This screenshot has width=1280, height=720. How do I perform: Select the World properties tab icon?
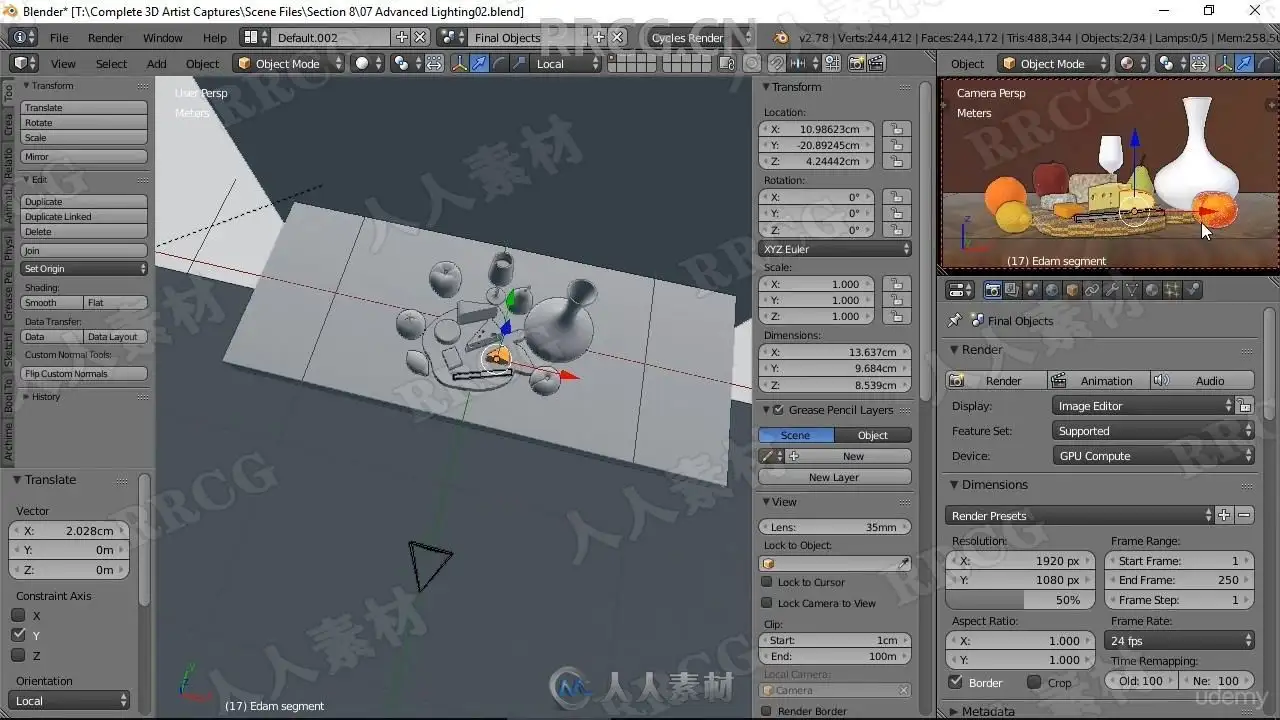click(1052, 290)
